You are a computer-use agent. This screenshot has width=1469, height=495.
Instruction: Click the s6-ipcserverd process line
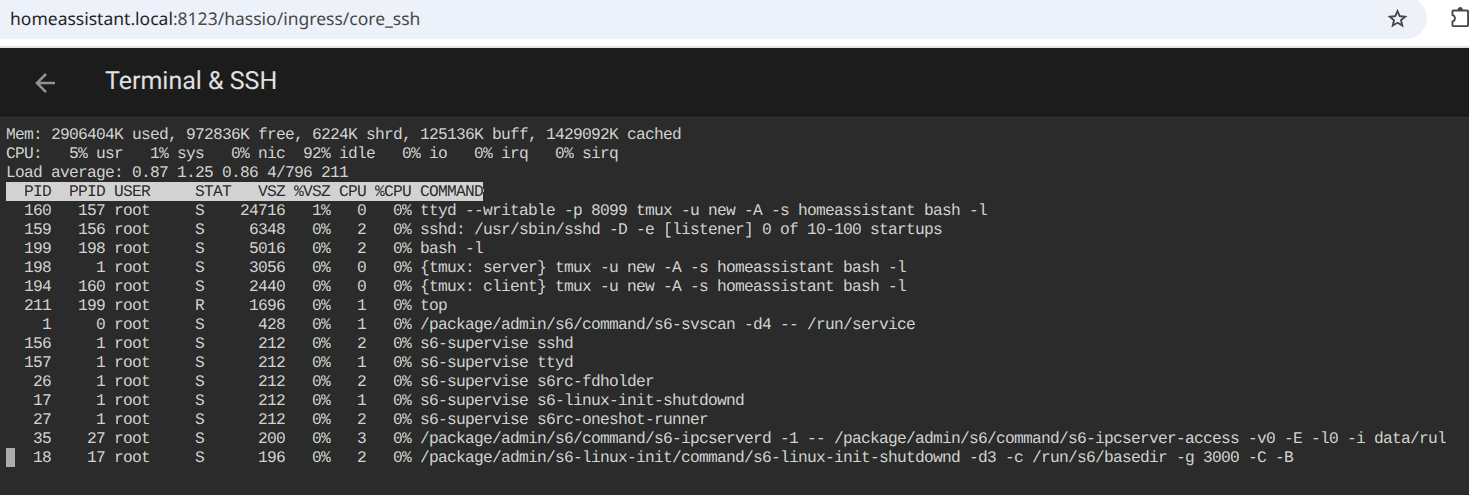[727, 438]
